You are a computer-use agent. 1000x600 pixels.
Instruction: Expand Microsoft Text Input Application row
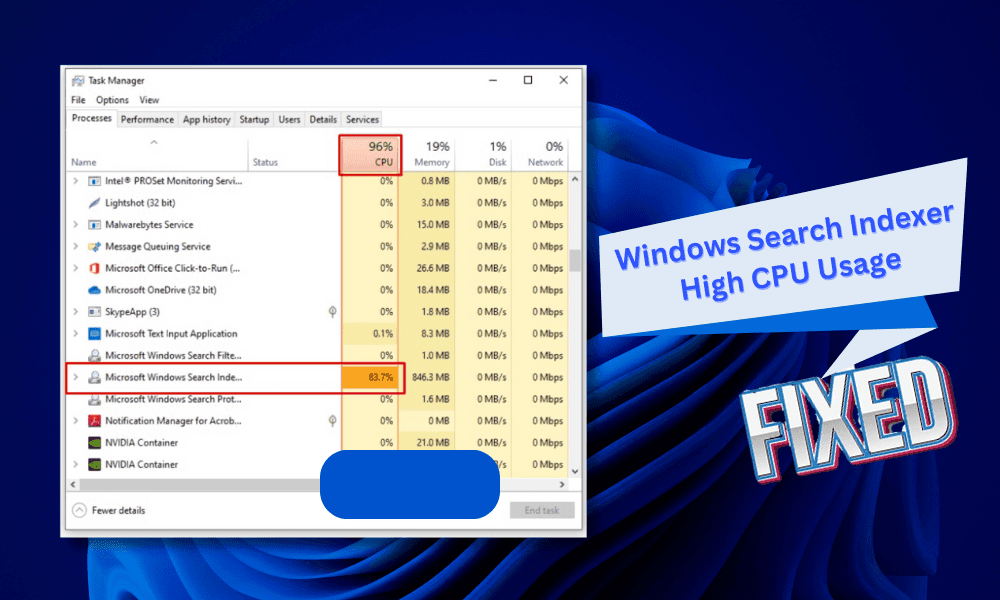coord(75,333)
